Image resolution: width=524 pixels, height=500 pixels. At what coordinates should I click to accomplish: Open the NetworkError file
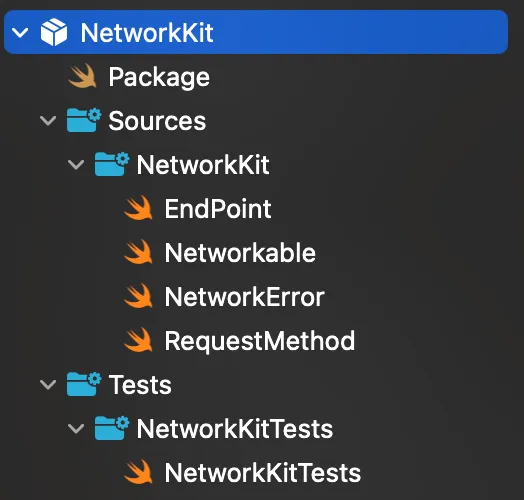[244, 296]
